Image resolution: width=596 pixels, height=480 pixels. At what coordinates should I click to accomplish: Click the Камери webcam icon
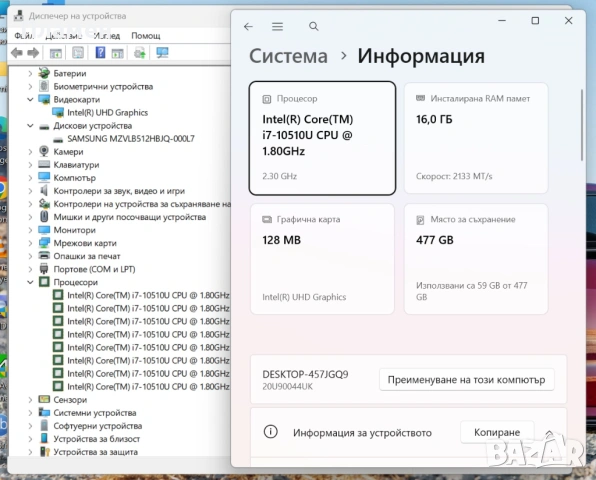44,151
